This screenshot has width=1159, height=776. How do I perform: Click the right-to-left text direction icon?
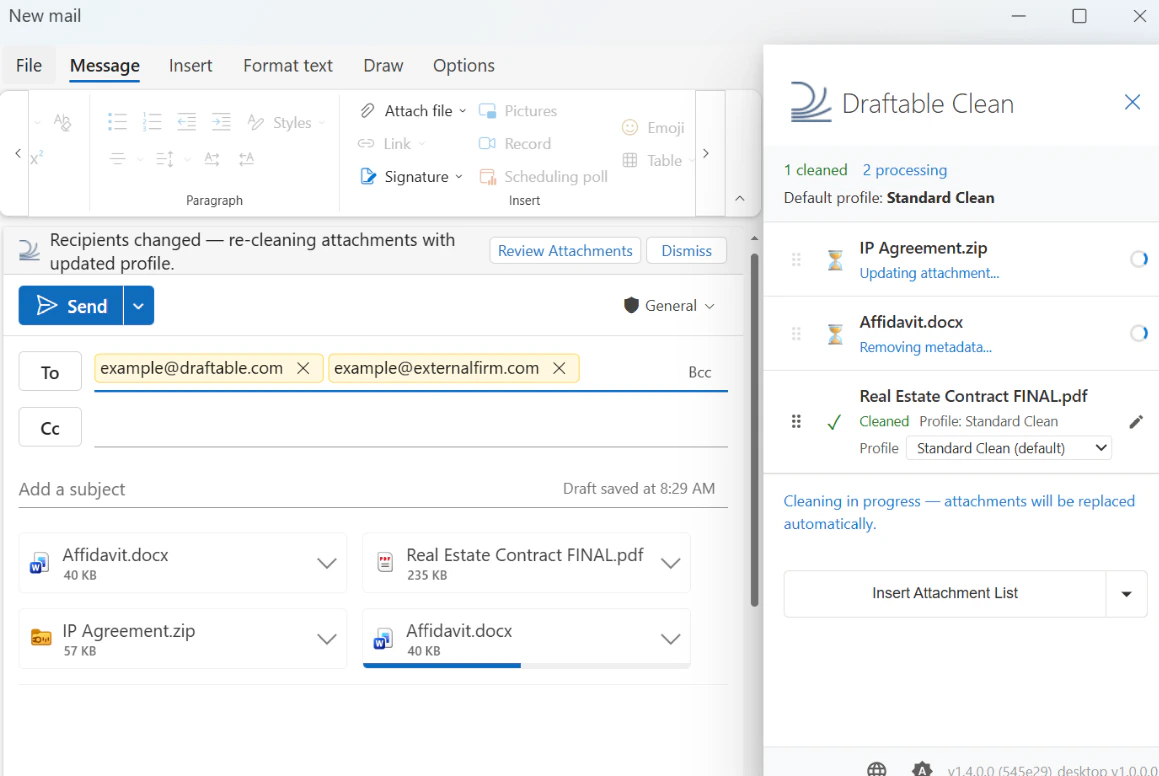(x=247, y=158)
